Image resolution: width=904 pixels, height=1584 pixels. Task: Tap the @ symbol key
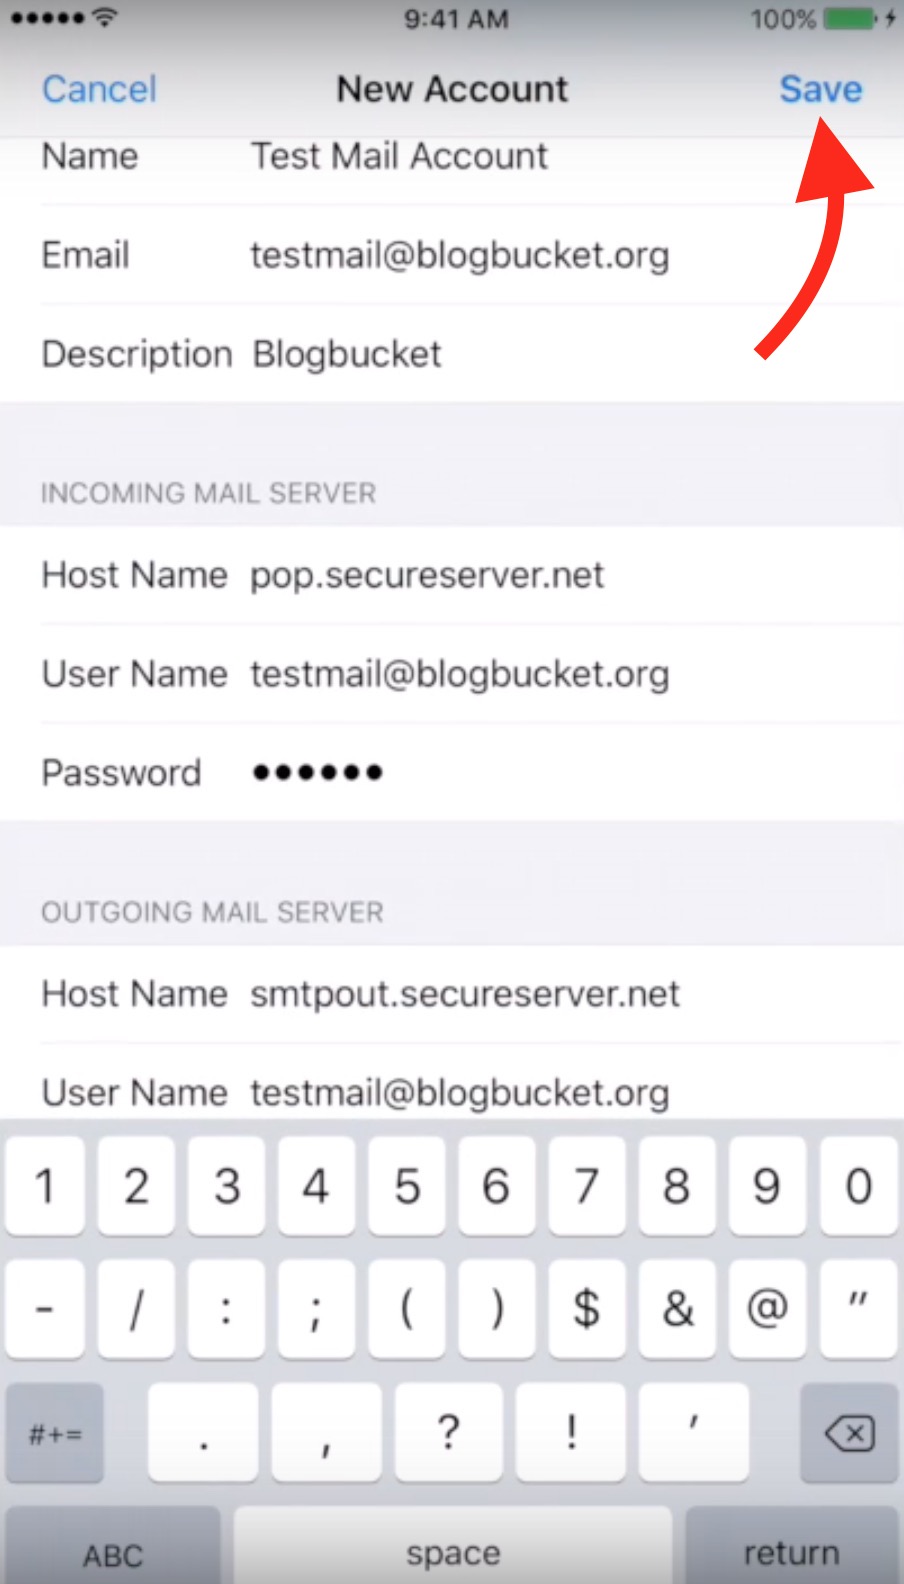(x=767, y=1308)
